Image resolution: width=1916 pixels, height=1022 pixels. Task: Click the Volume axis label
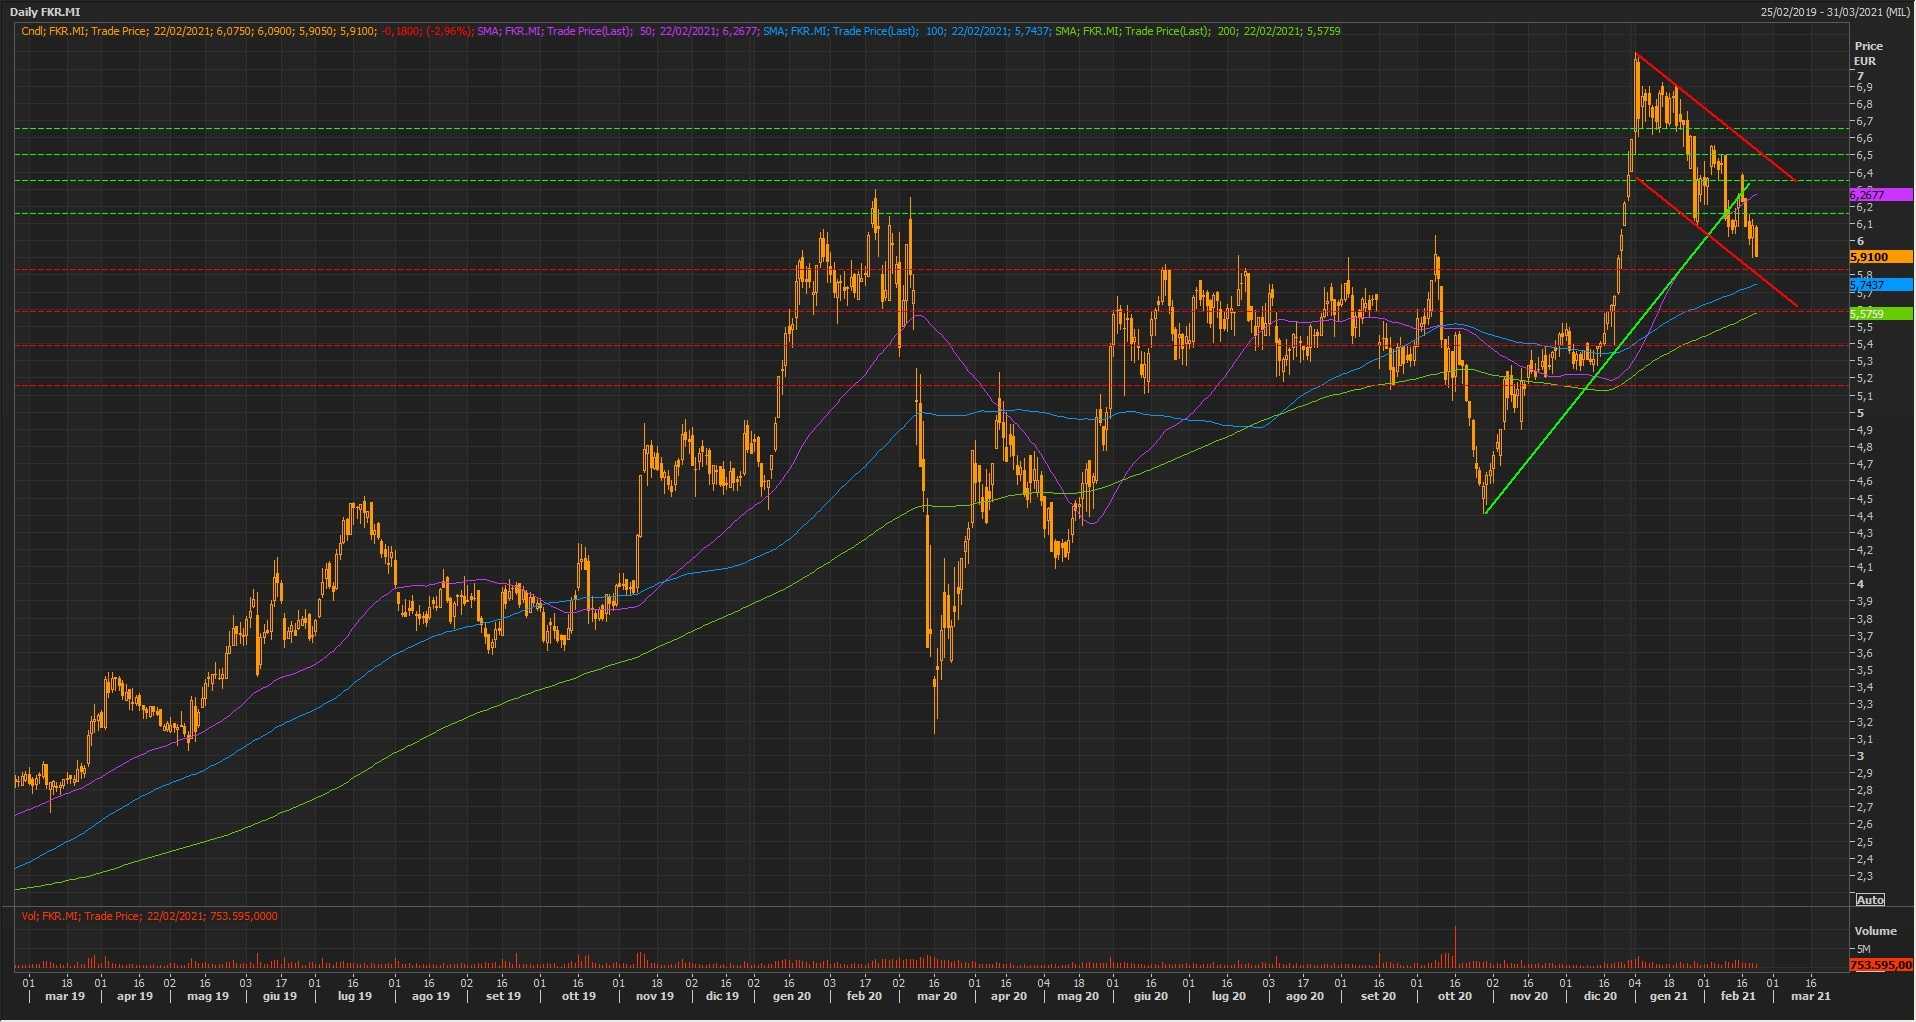tap(1874, 931)
